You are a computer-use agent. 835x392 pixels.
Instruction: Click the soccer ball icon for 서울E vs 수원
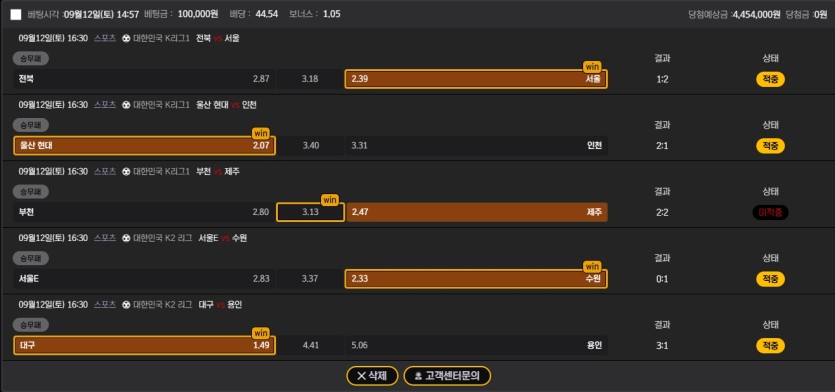(x=126, y=238)
